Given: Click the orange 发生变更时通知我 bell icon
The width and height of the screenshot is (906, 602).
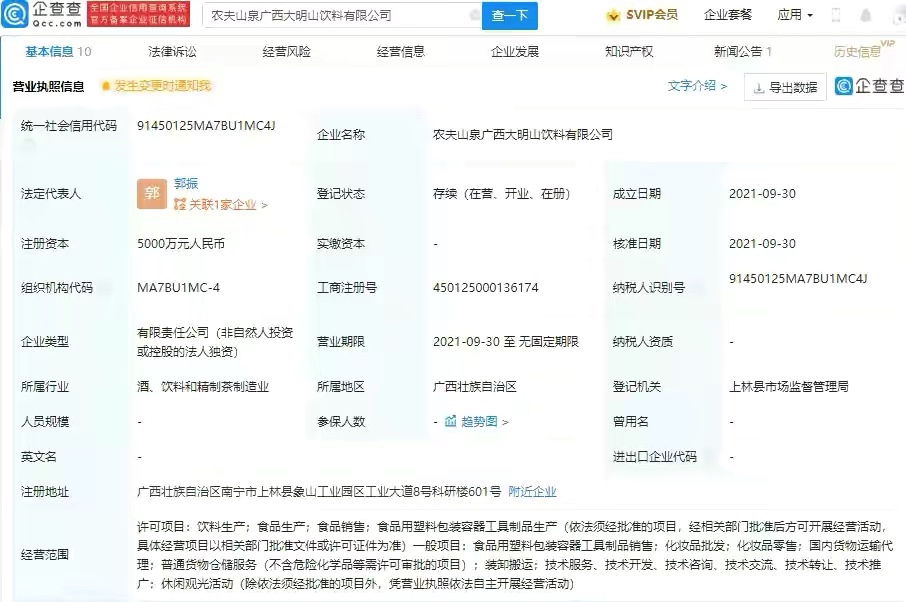Looking at the screenshot, I should click(x=105, y=87).
